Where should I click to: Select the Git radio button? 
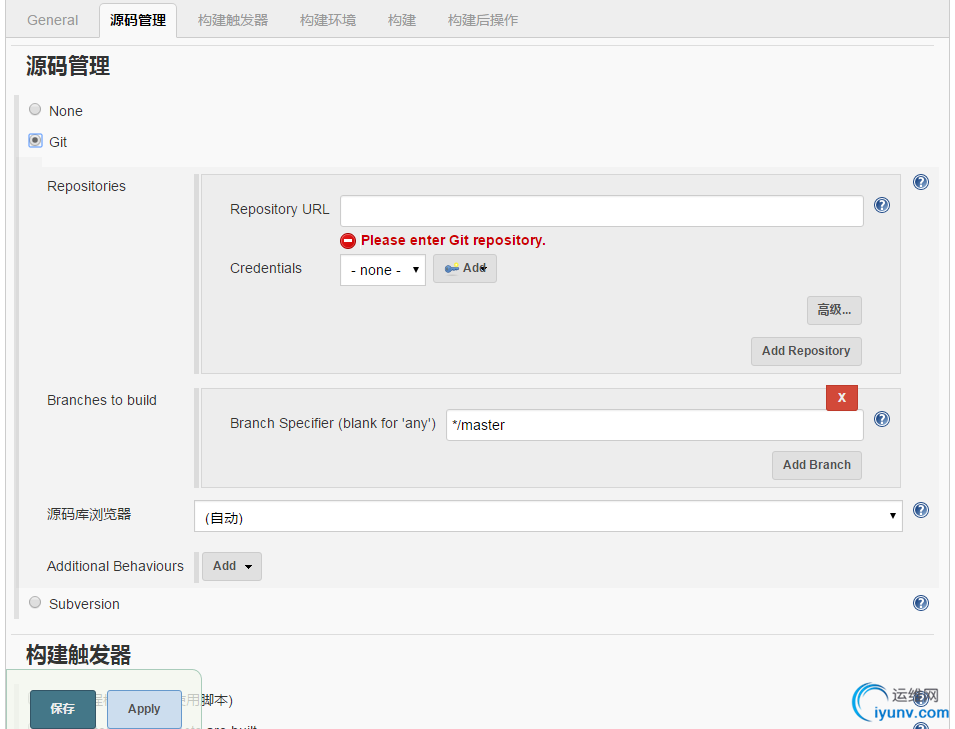click(x=35, y=141)
